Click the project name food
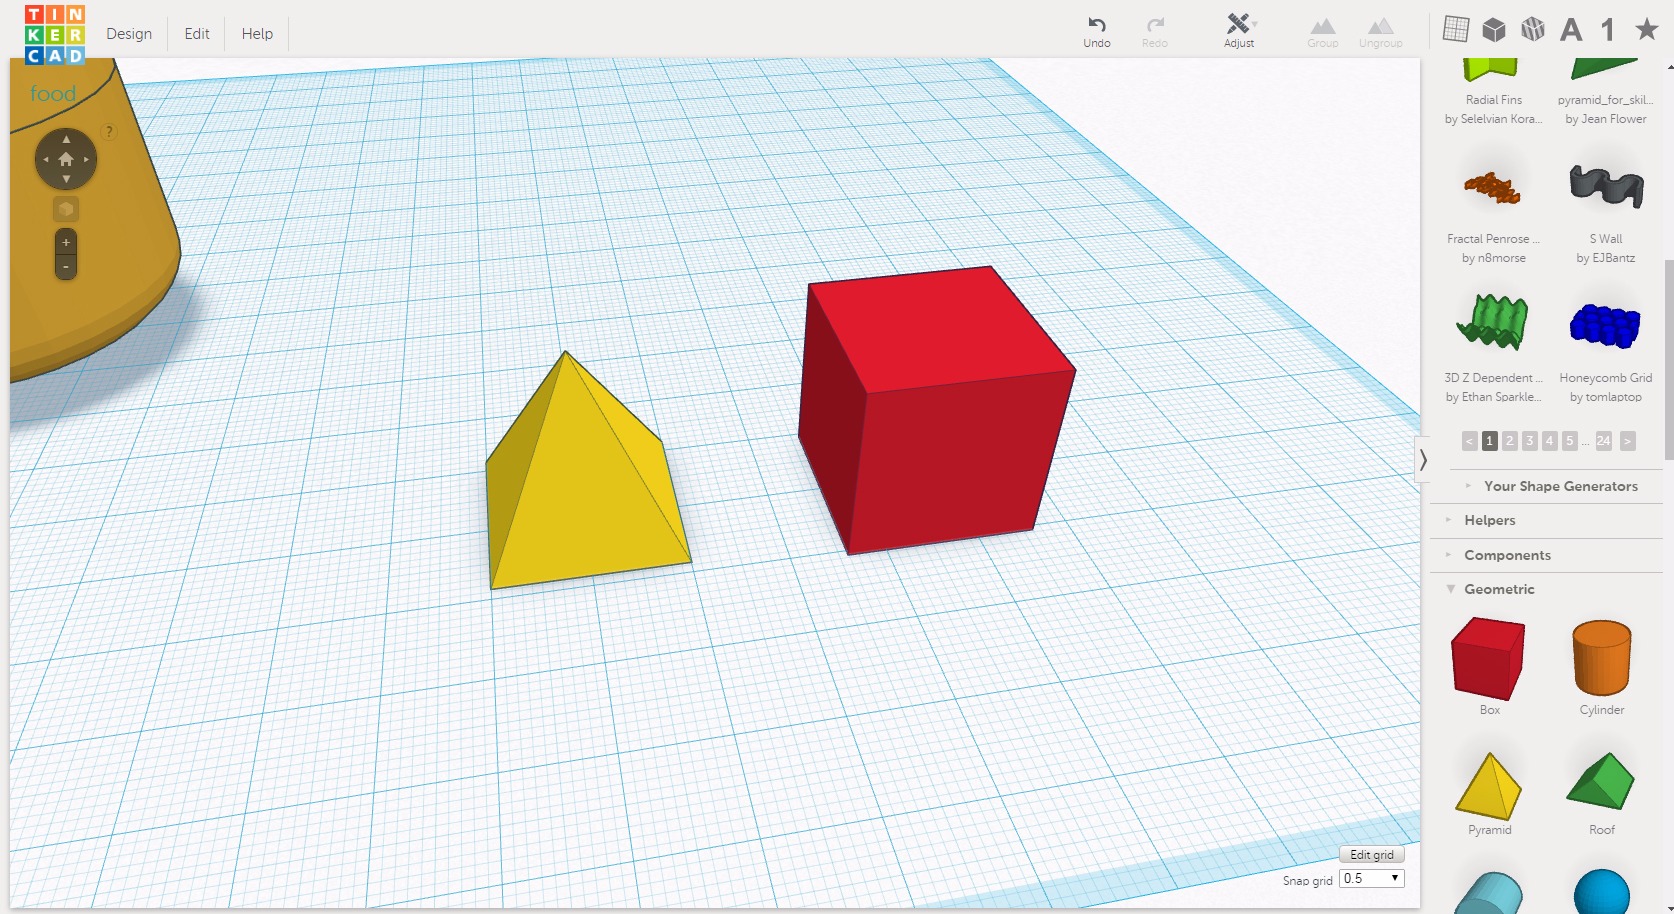The height and width of the screenshot is (914, 1674). coord(53,94)
